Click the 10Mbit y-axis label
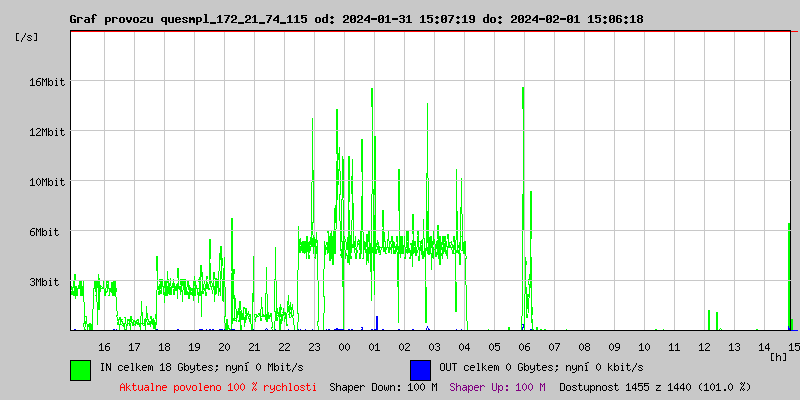 [46, 182]
